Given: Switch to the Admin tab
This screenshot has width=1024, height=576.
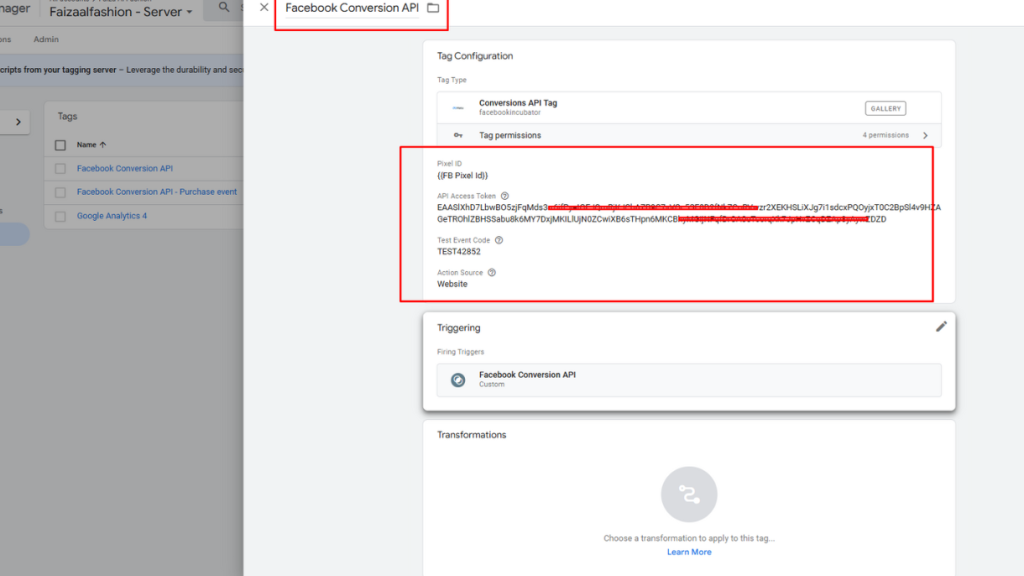Looking at the screenshot, I should tap(46, 39).
